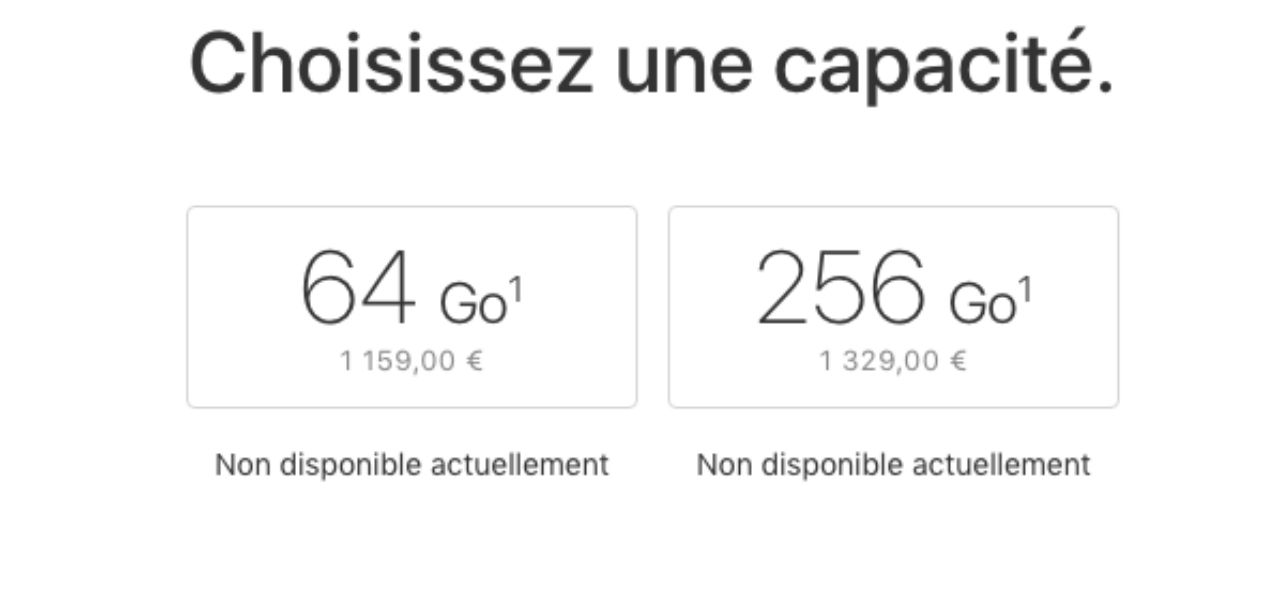This screenshot has width=1280, height=612.
Task: Click the word 'capacité' in the heading
Action: pyautogui.click(x=942, y=64)
